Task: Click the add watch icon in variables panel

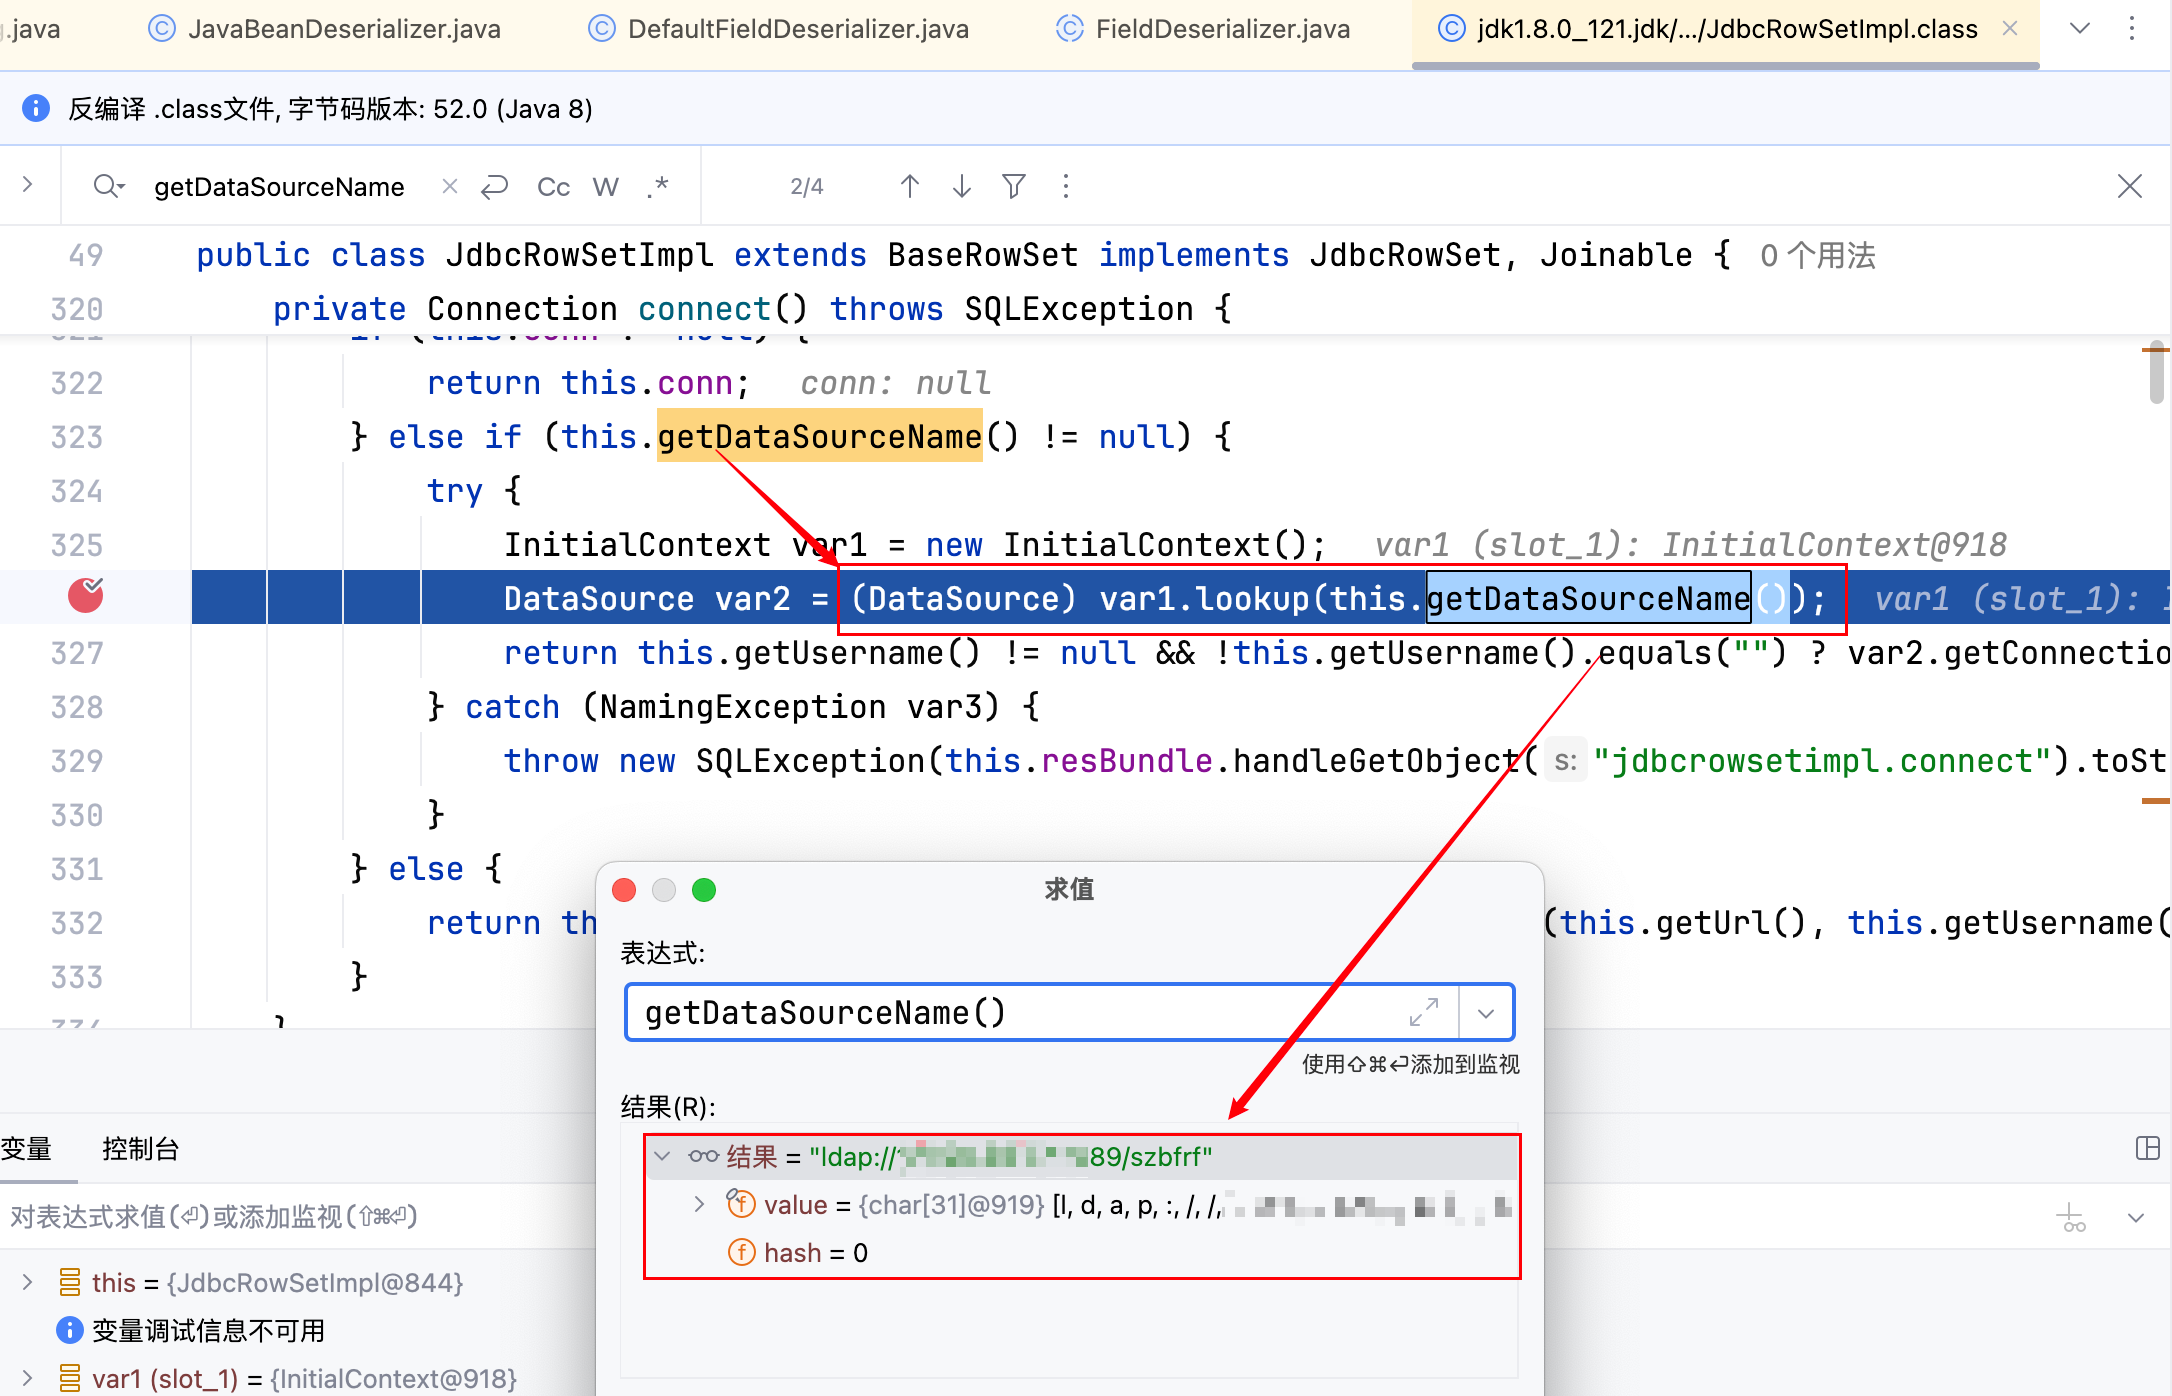Action: (x=2070, y=1218)
